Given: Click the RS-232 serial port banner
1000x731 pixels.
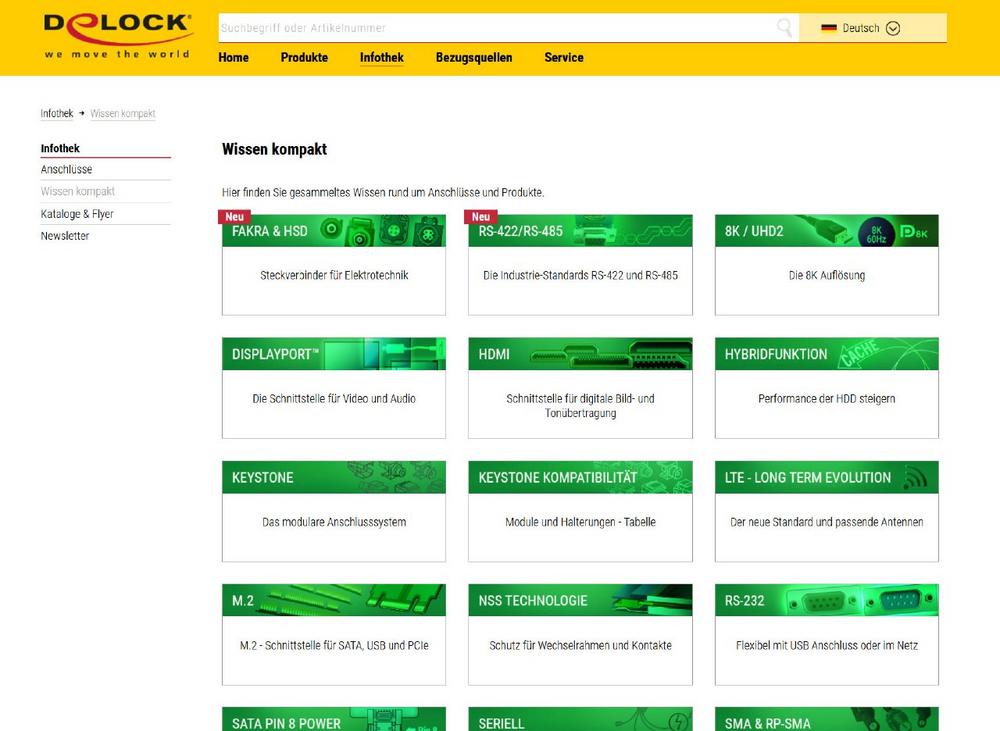Looking at the screenshot, I should [826, 600].
